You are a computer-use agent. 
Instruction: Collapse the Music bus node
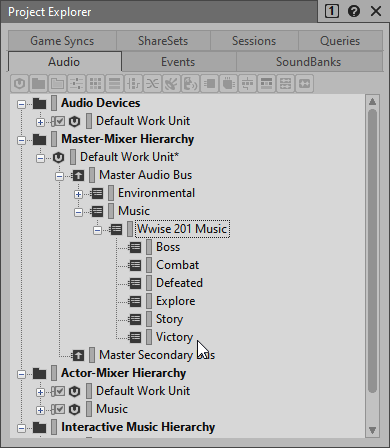(78, 212)
